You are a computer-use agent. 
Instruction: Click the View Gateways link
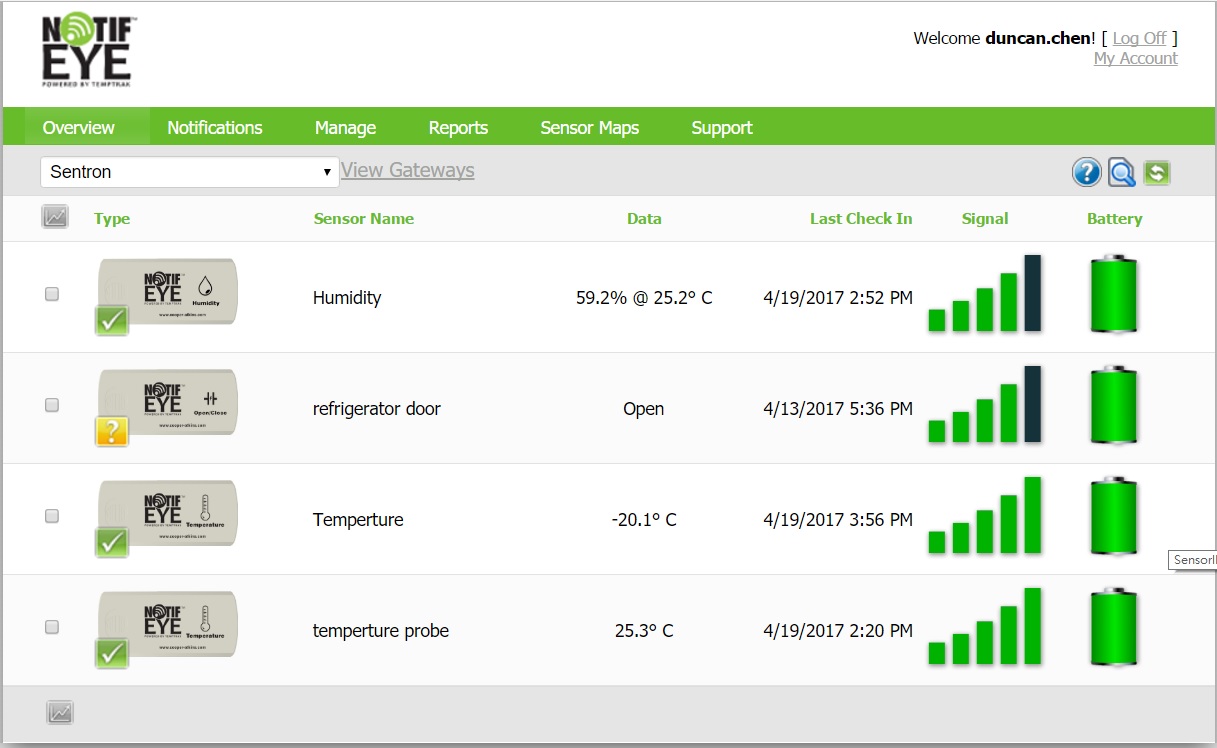pos(407,170)
